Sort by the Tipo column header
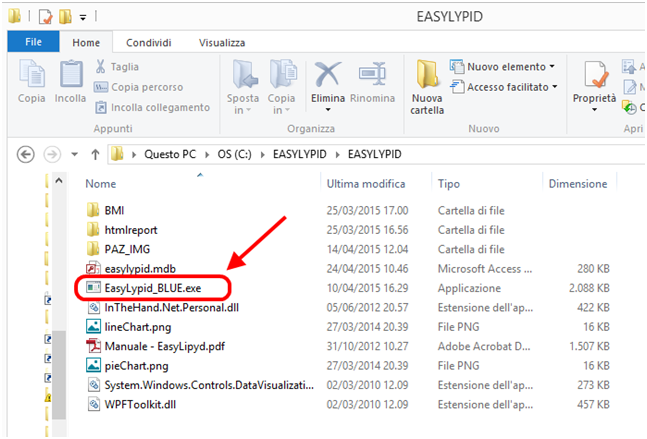This screenshot has height=439, width=647. coord(449,184)
